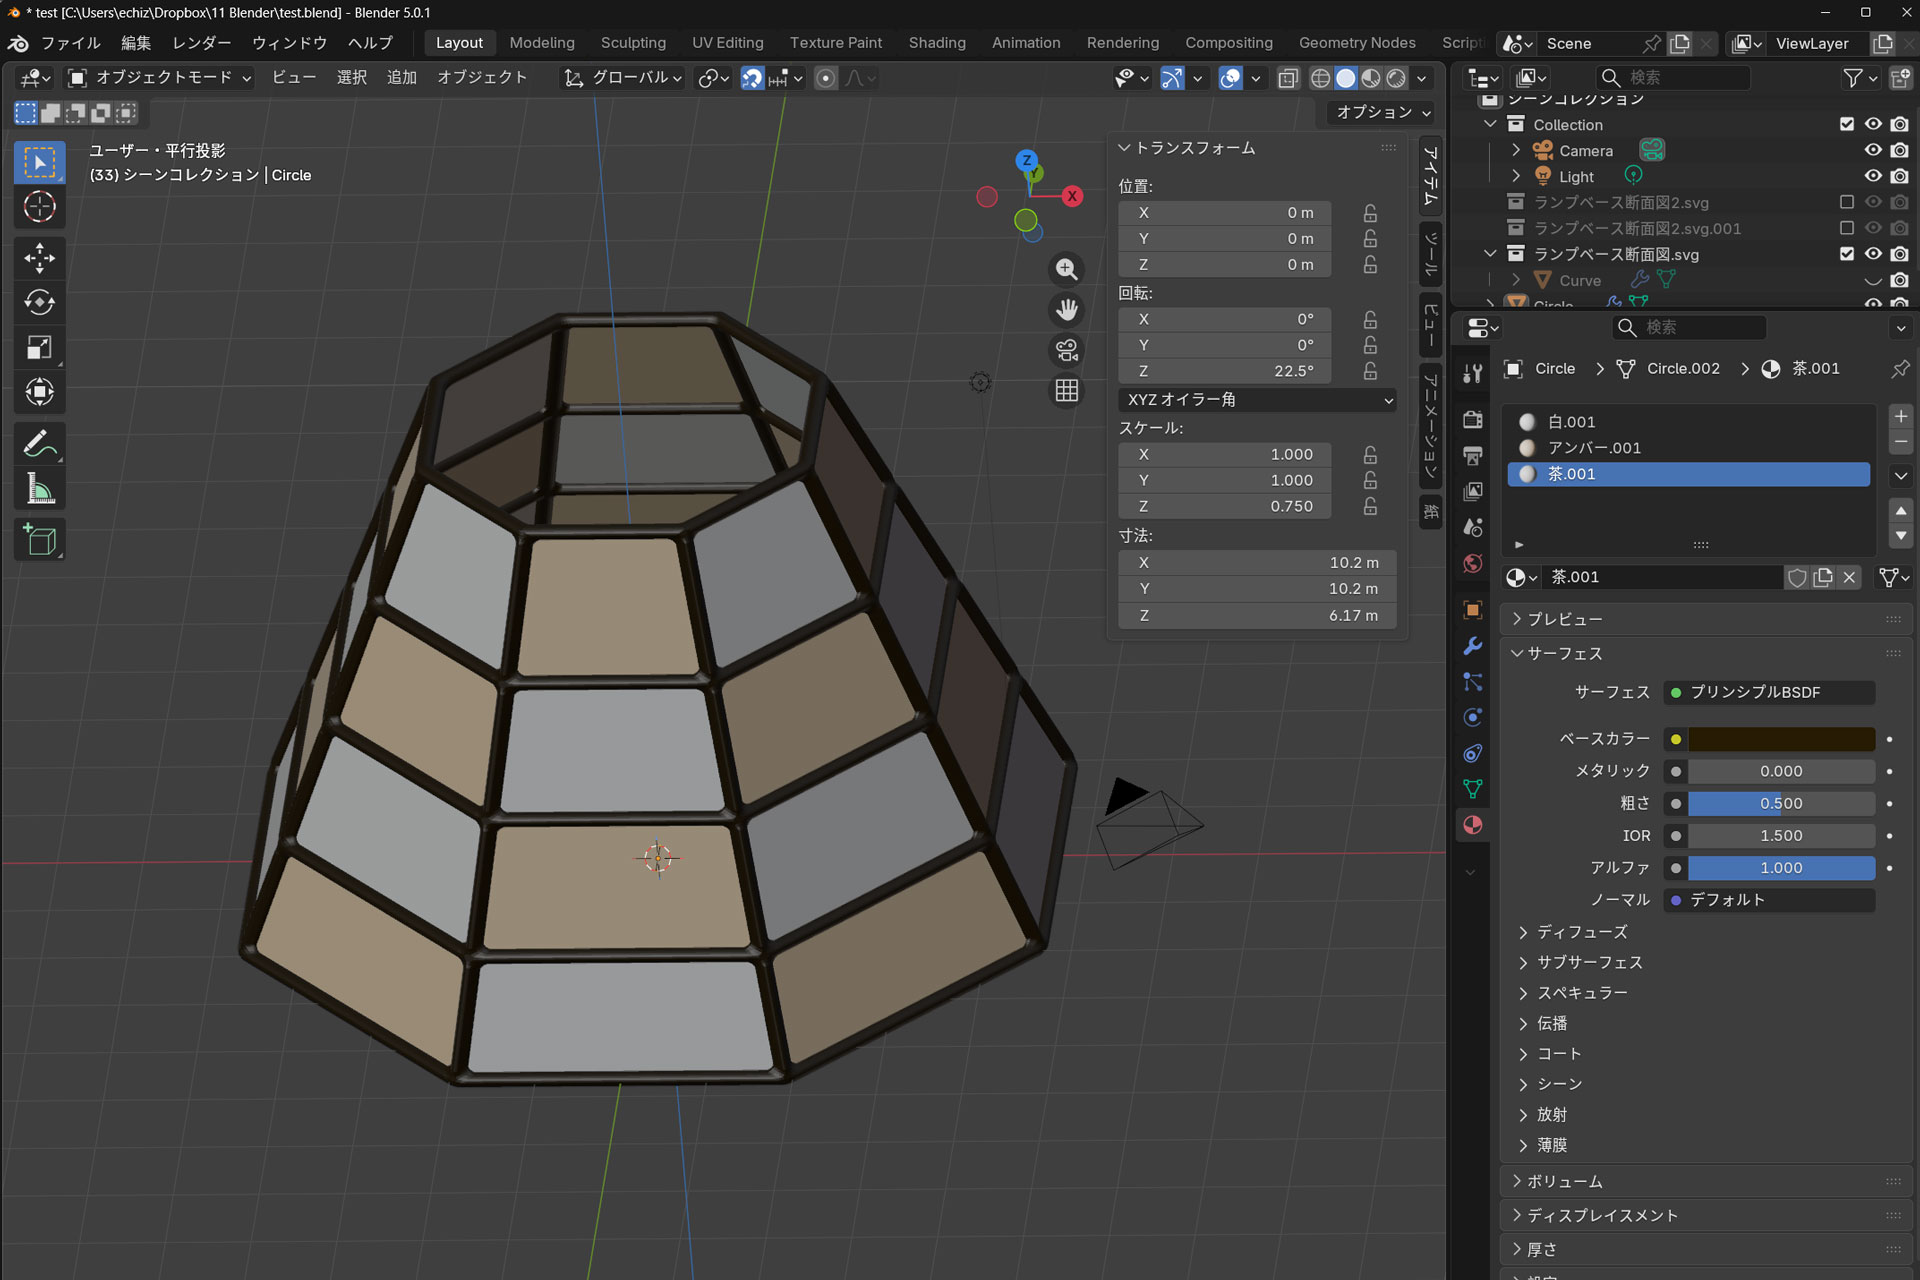
Task: Click the オプション button in viewport
Action: (1382, 112)
